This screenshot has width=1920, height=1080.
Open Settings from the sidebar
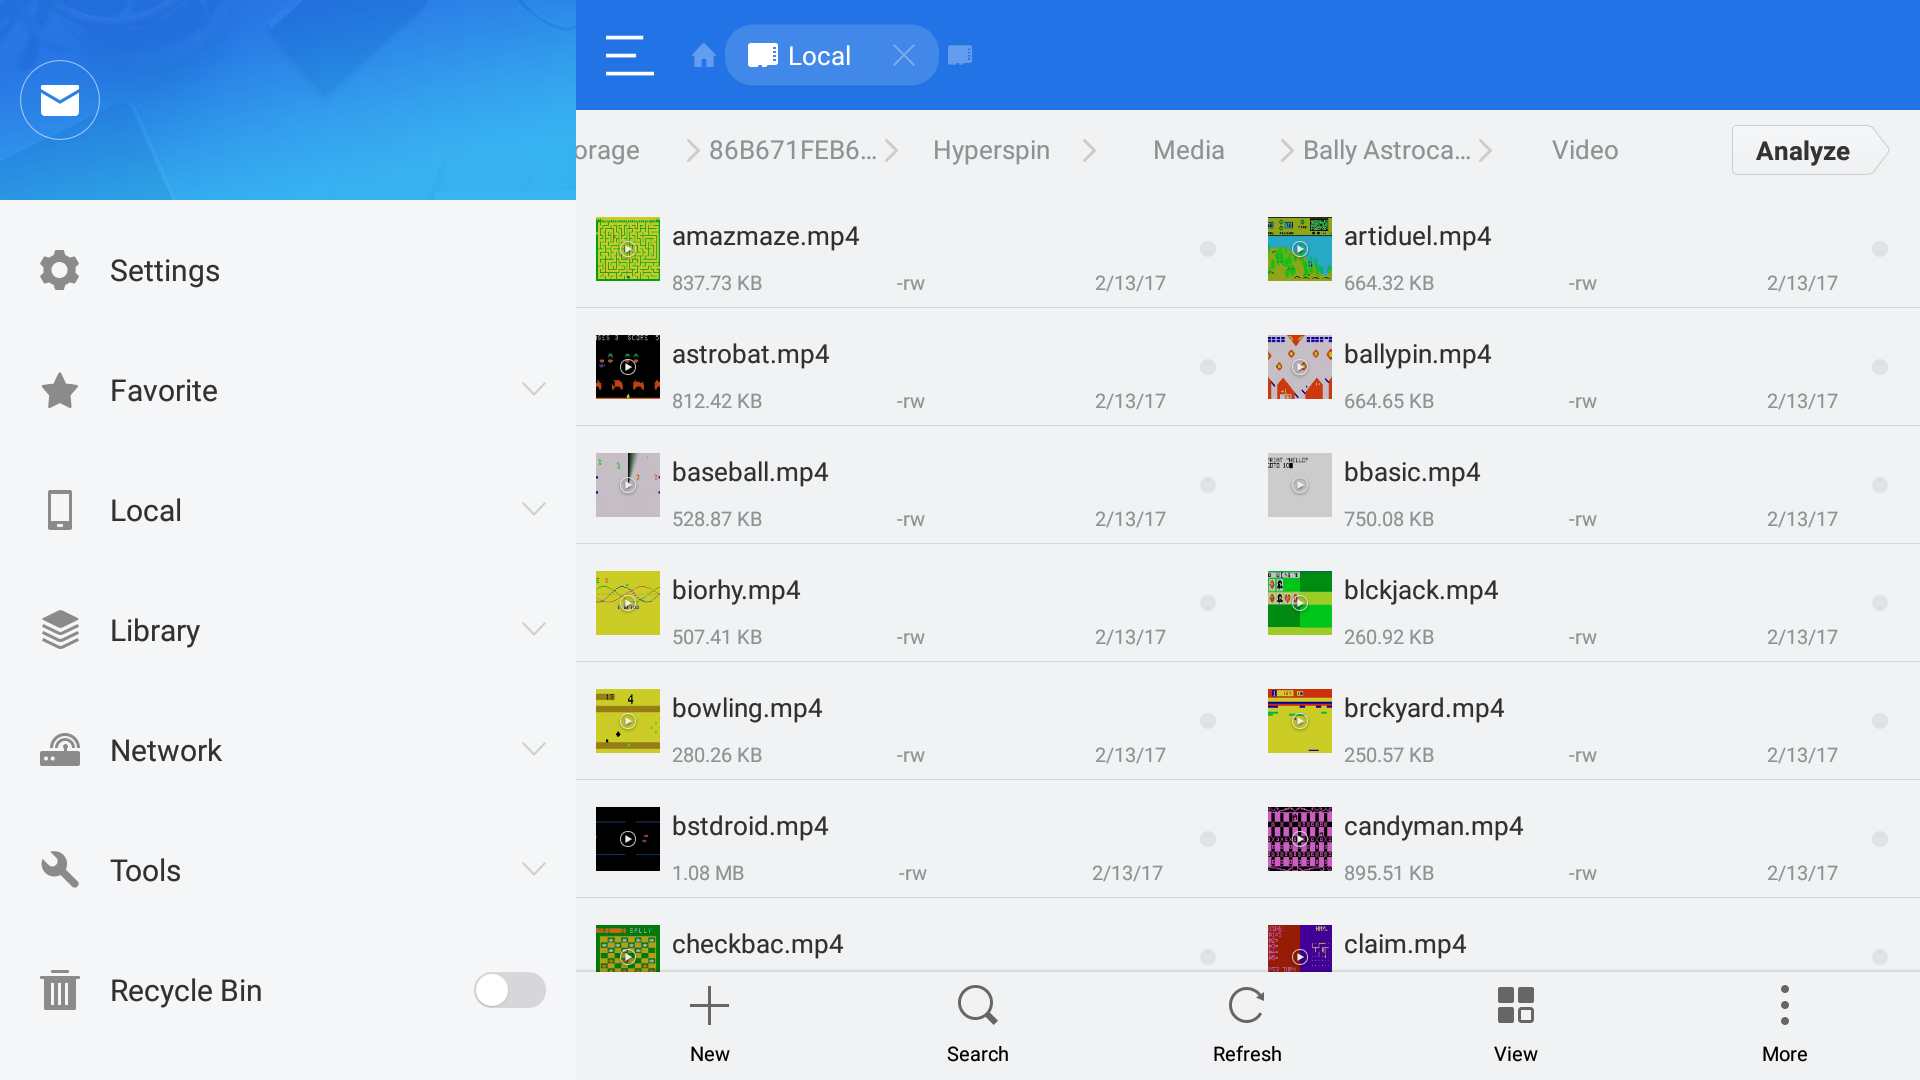click(x=165, y=270)
